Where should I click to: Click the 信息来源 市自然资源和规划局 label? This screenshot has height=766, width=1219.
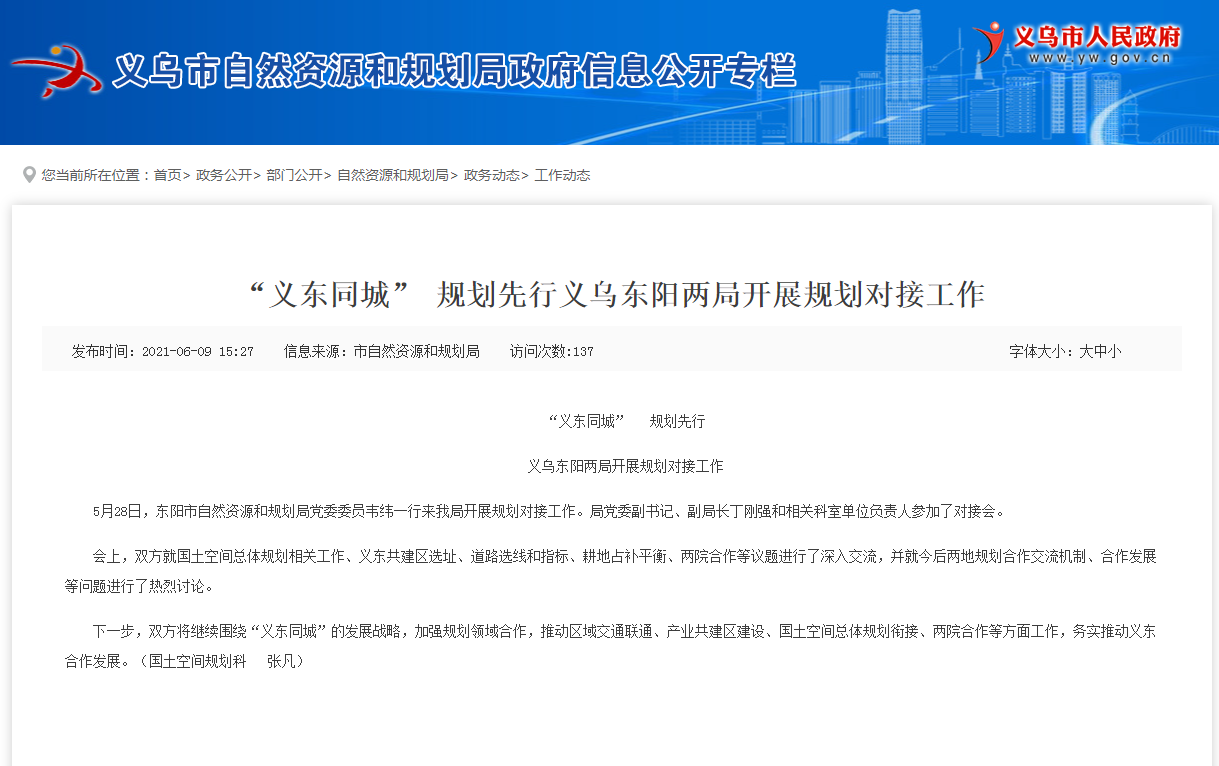point(381,352)
